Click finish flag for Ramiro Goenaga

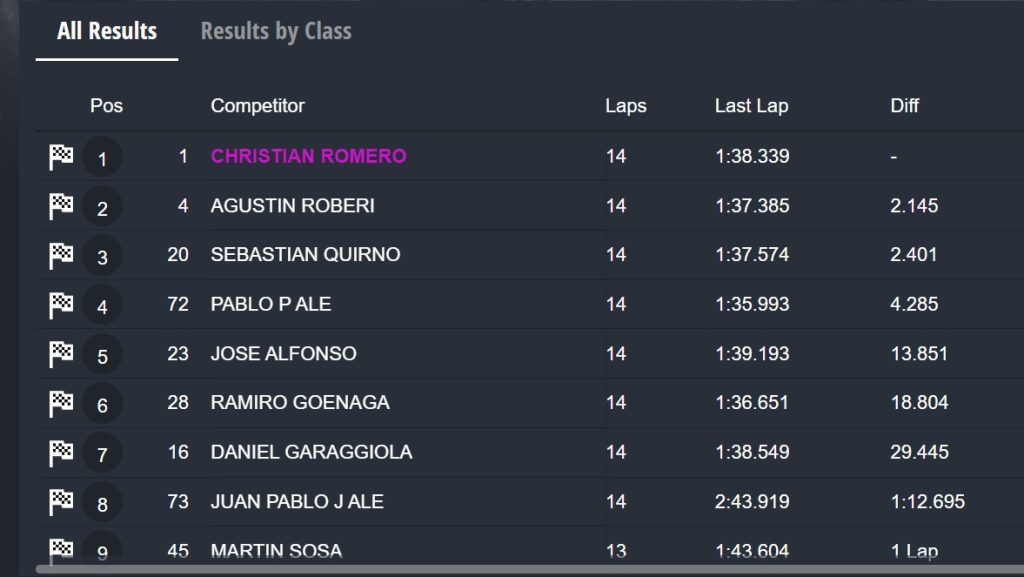coord(61,402)
